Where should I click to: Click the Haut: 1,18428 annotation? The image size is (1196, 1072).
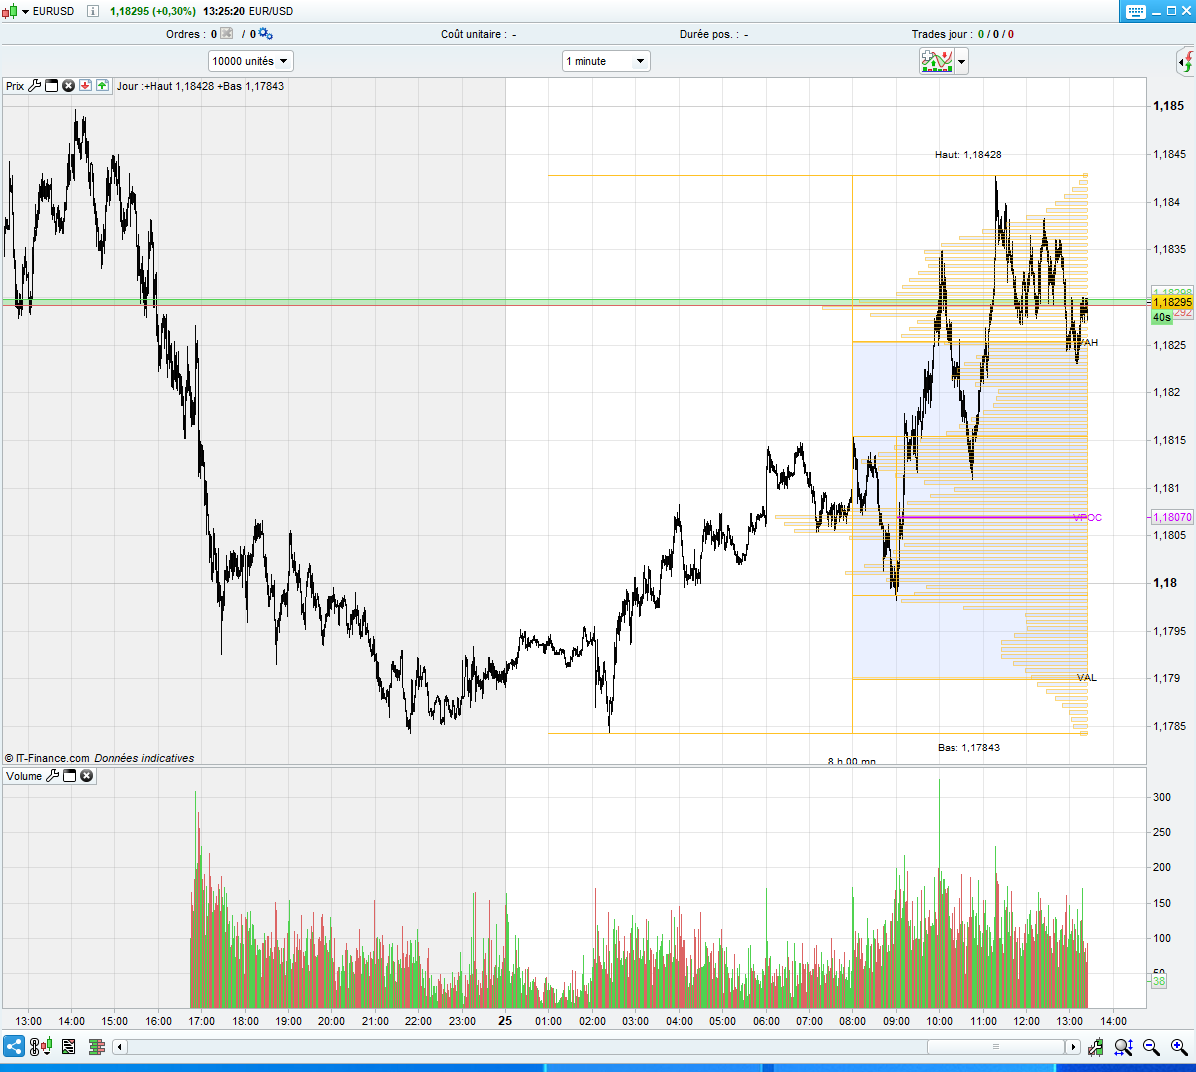968,154
